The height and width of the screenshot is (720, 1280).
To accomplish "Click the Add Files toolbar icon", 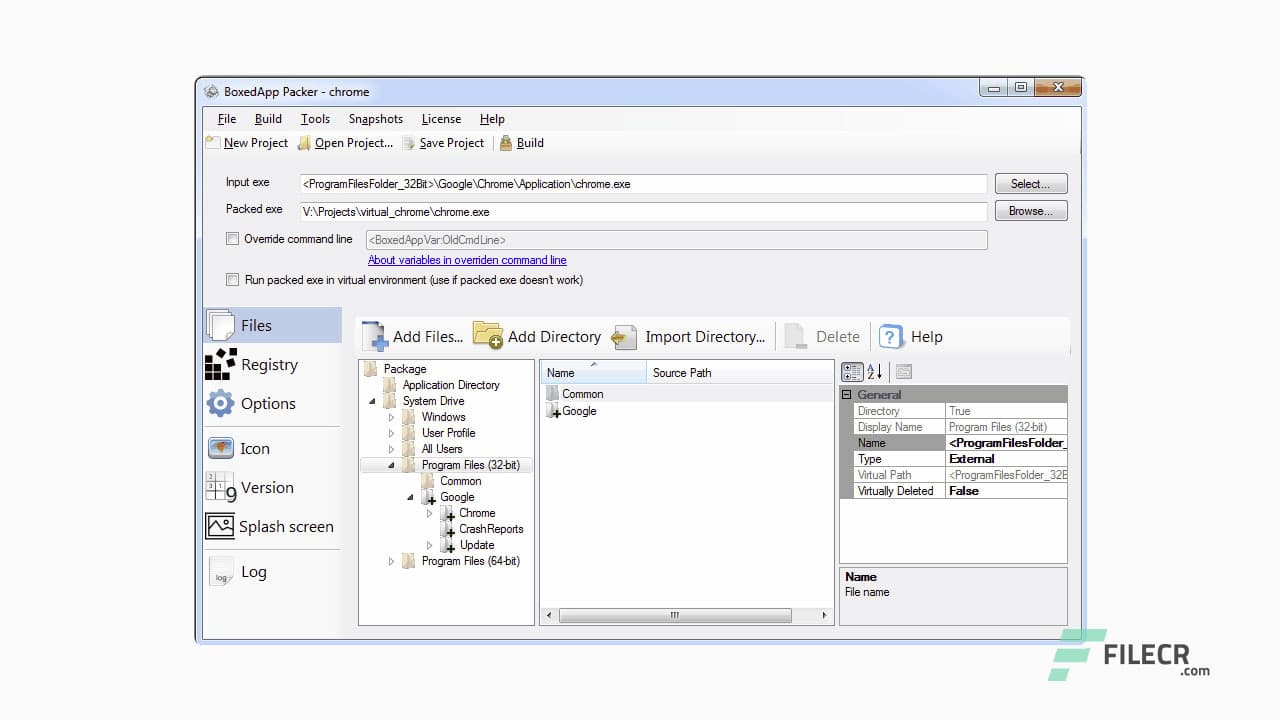I will coord(375,336).
